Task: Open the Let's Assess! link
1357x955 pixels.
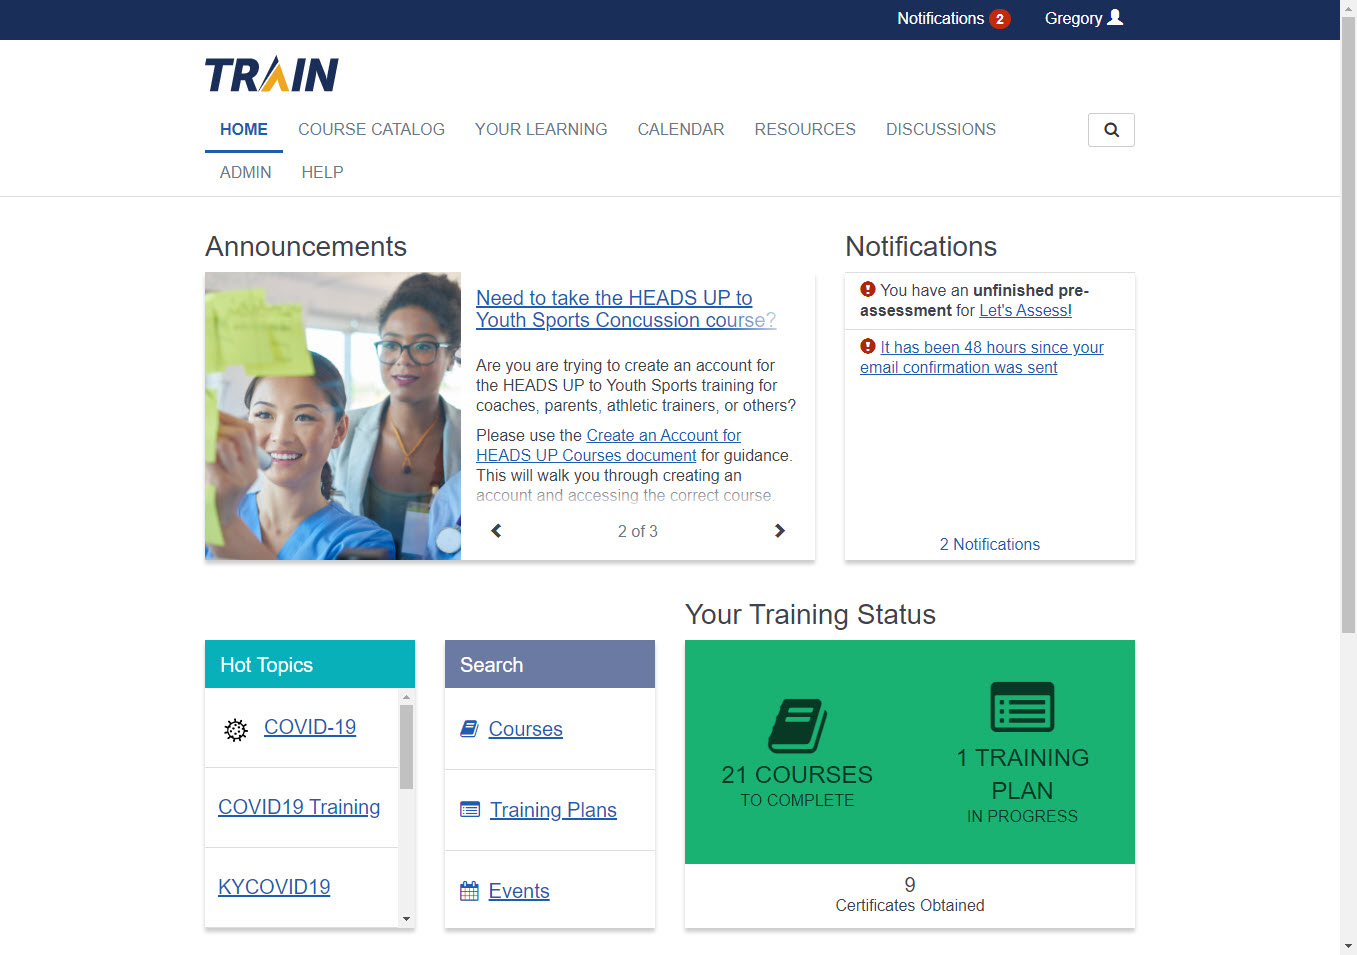Action: pos(1025,311)
